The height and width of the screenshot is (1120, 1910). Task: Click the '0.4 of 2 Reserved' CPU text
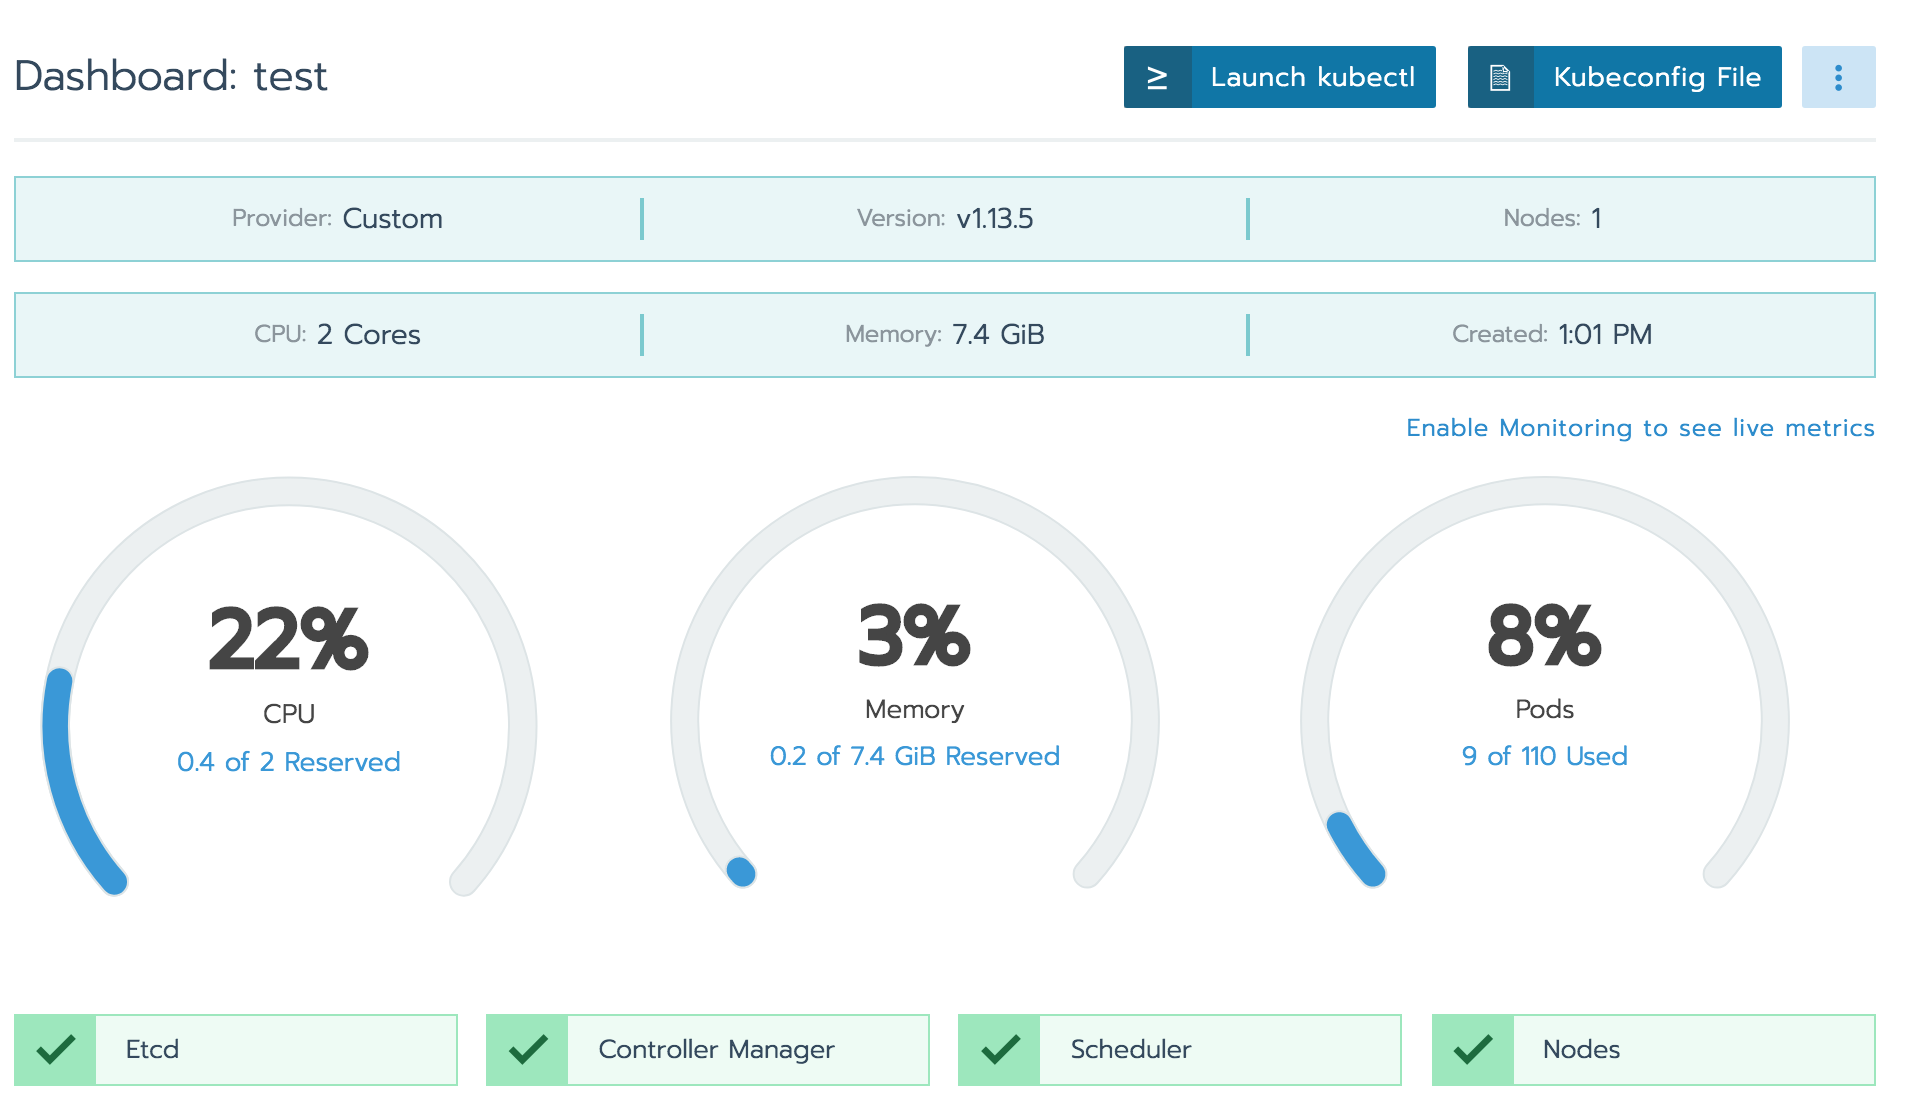(x=289, y=762)
